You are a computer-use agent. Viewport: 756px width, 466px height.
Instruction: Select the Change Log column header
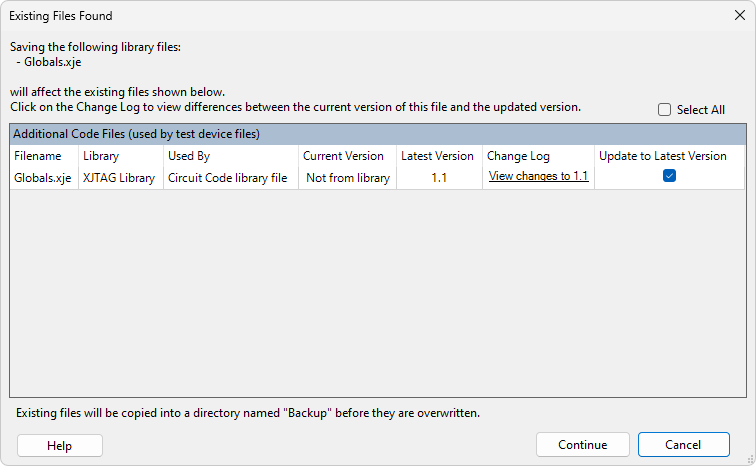[x=518, y=156]
